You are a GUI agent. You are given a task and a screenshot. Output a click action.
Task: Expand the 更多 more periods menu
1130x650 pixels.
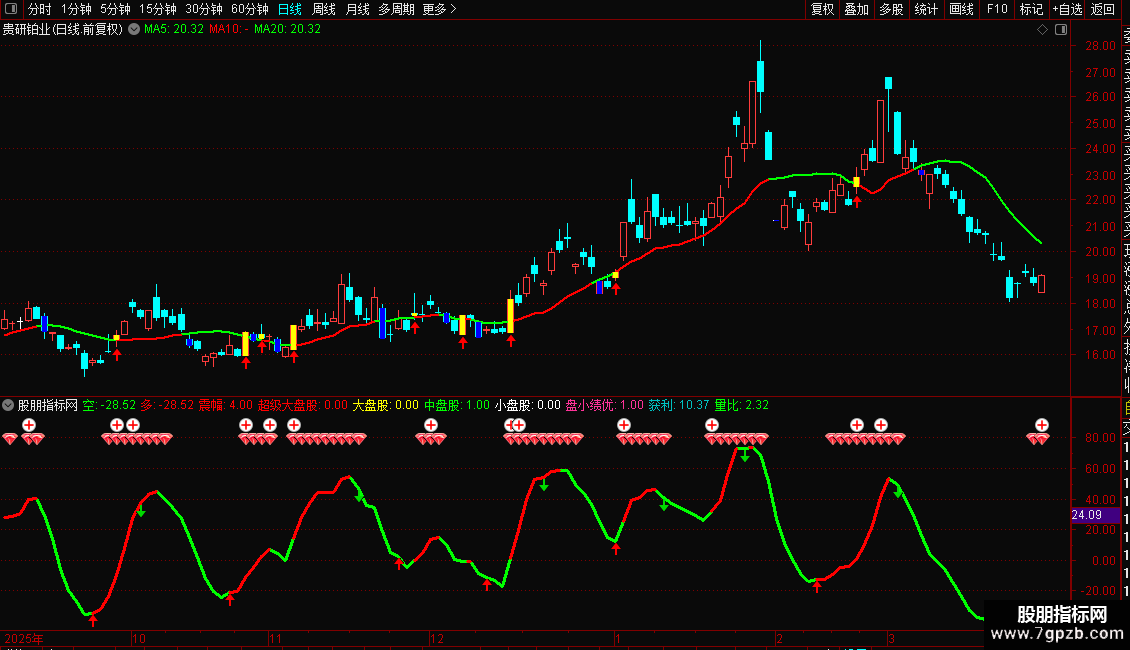[x=440, y=9]
